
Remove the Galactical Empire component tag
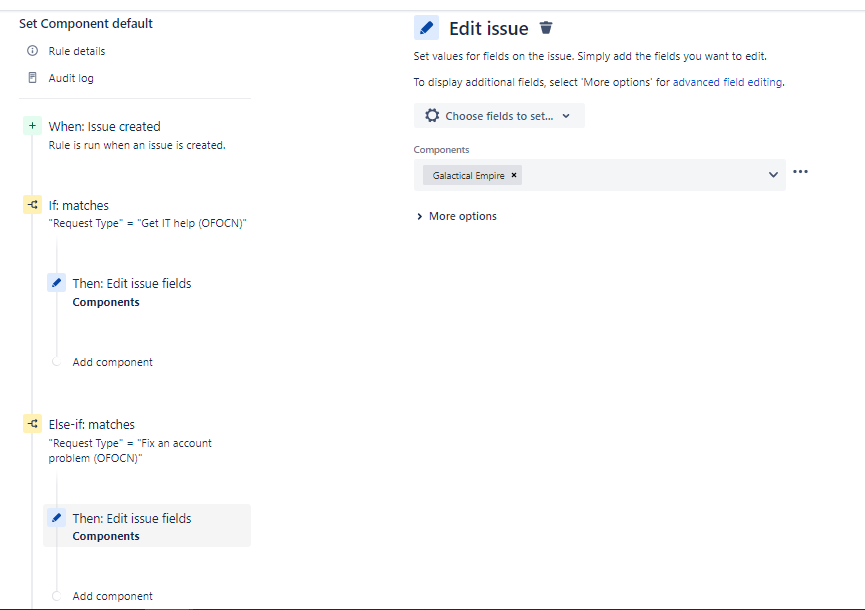coord(514,175)
